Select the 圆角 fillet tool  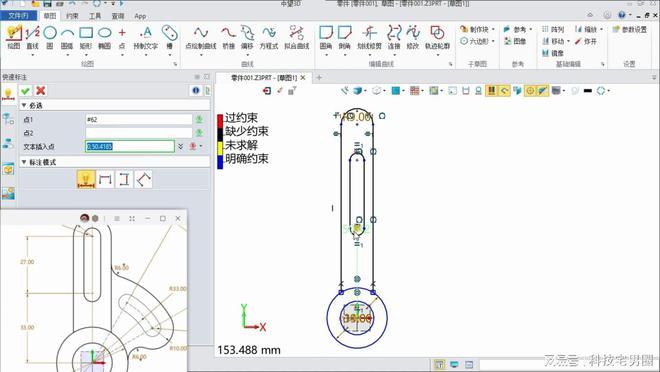pos(326,37)
